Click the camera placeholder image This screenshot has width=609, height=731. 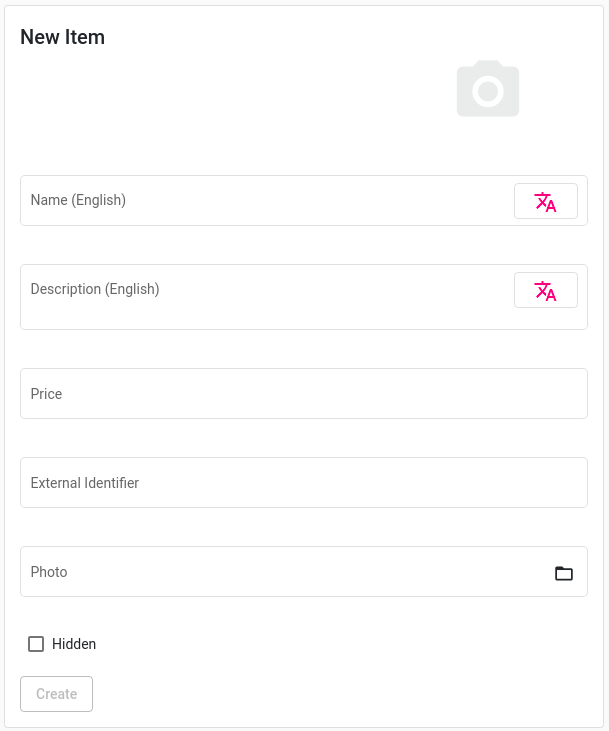coord(488,88)
